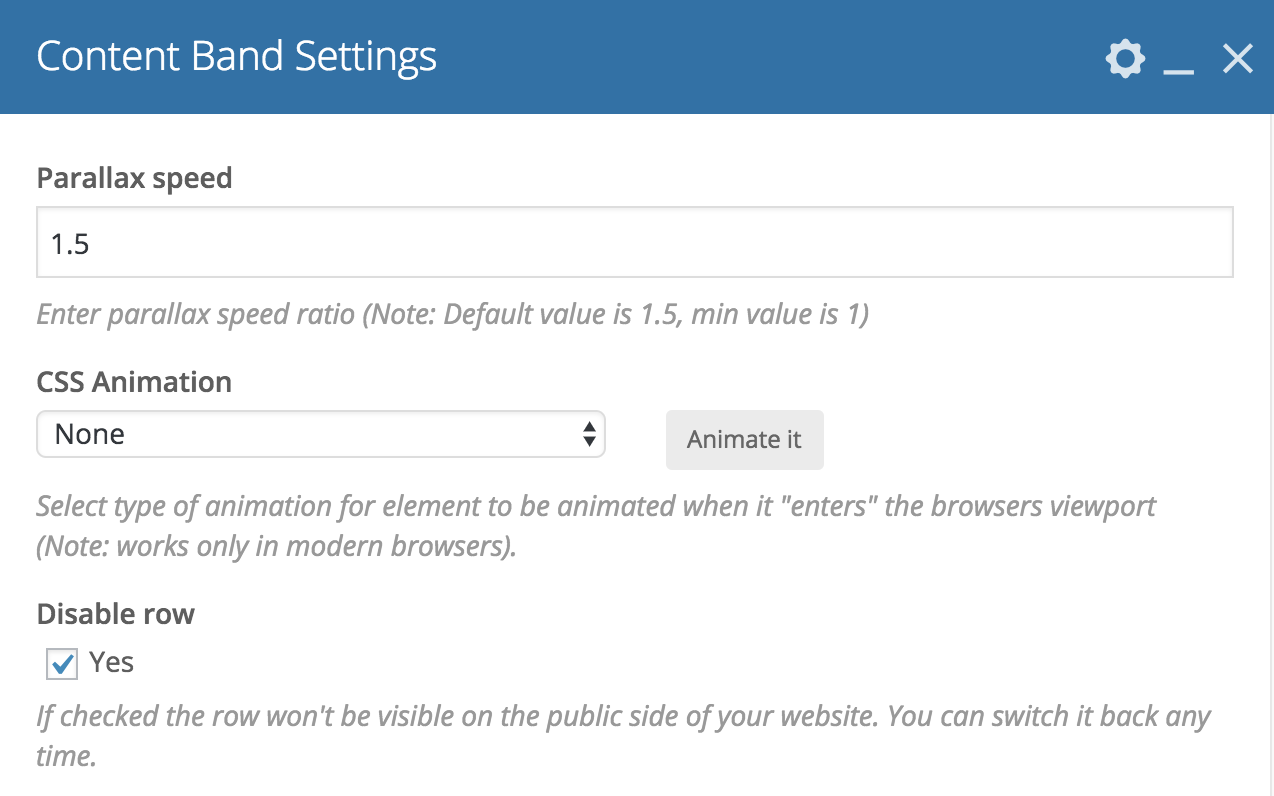Click the CSS Animation field label
The image size is (1274, 796).
tap(134, 382)
